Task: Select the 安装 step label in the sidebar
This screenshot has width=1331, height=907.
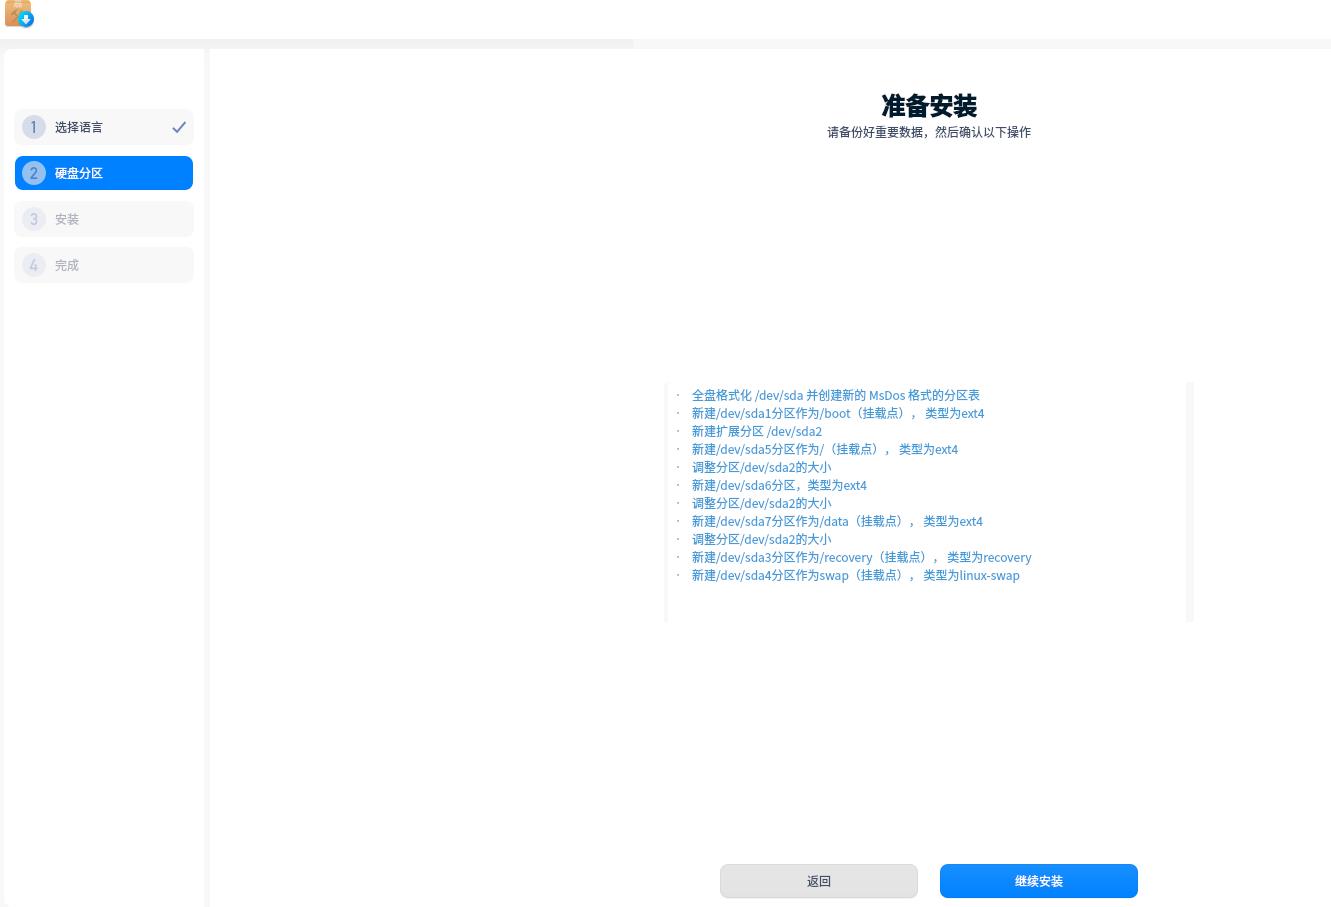Action: click(x=67, y=219)
